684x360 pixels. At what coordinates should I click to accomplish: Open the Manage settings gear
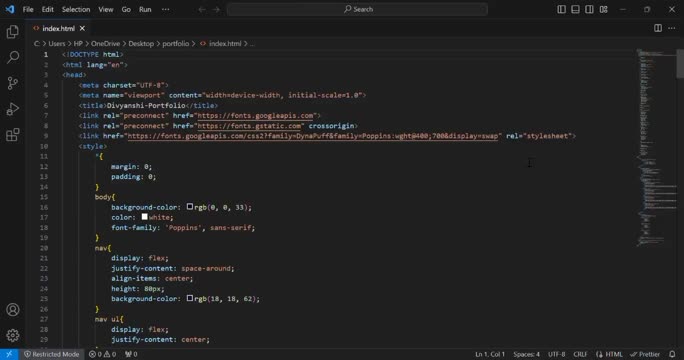(13, 335)
